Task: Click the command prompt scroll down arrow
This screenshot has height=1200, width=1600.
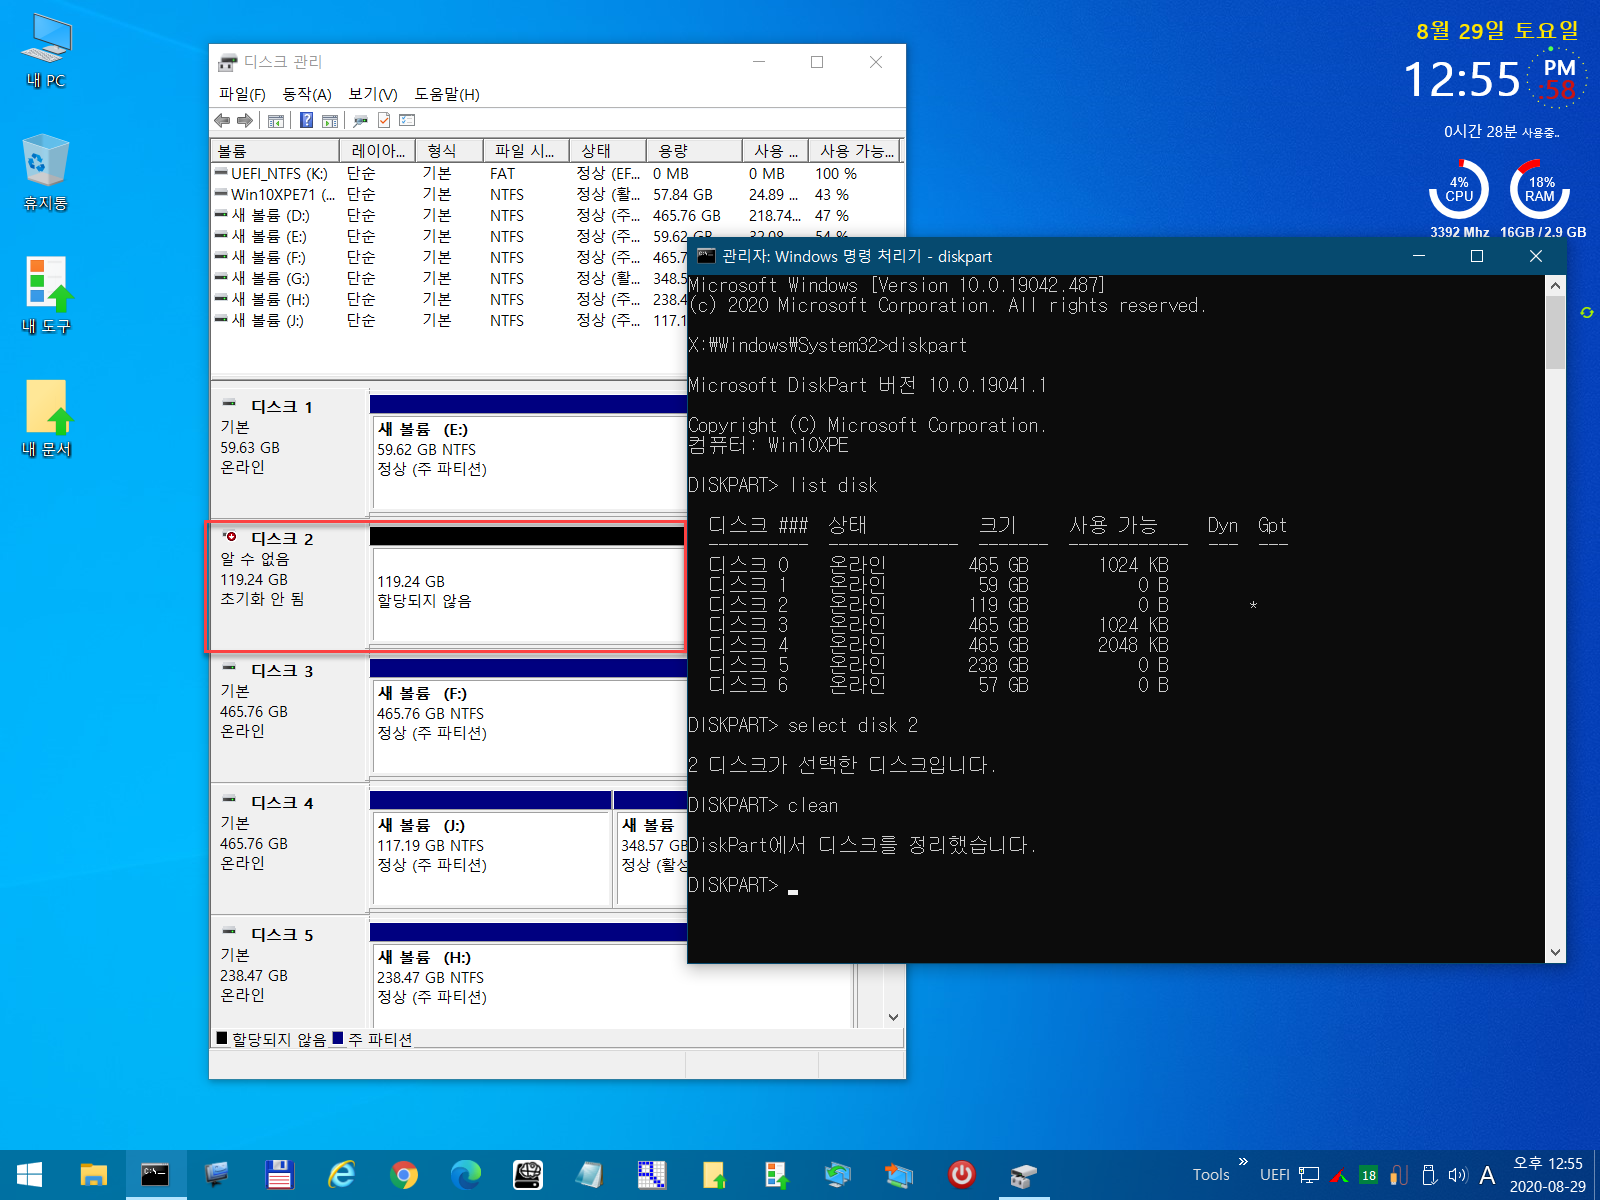Action: [x=1555, y=953]
